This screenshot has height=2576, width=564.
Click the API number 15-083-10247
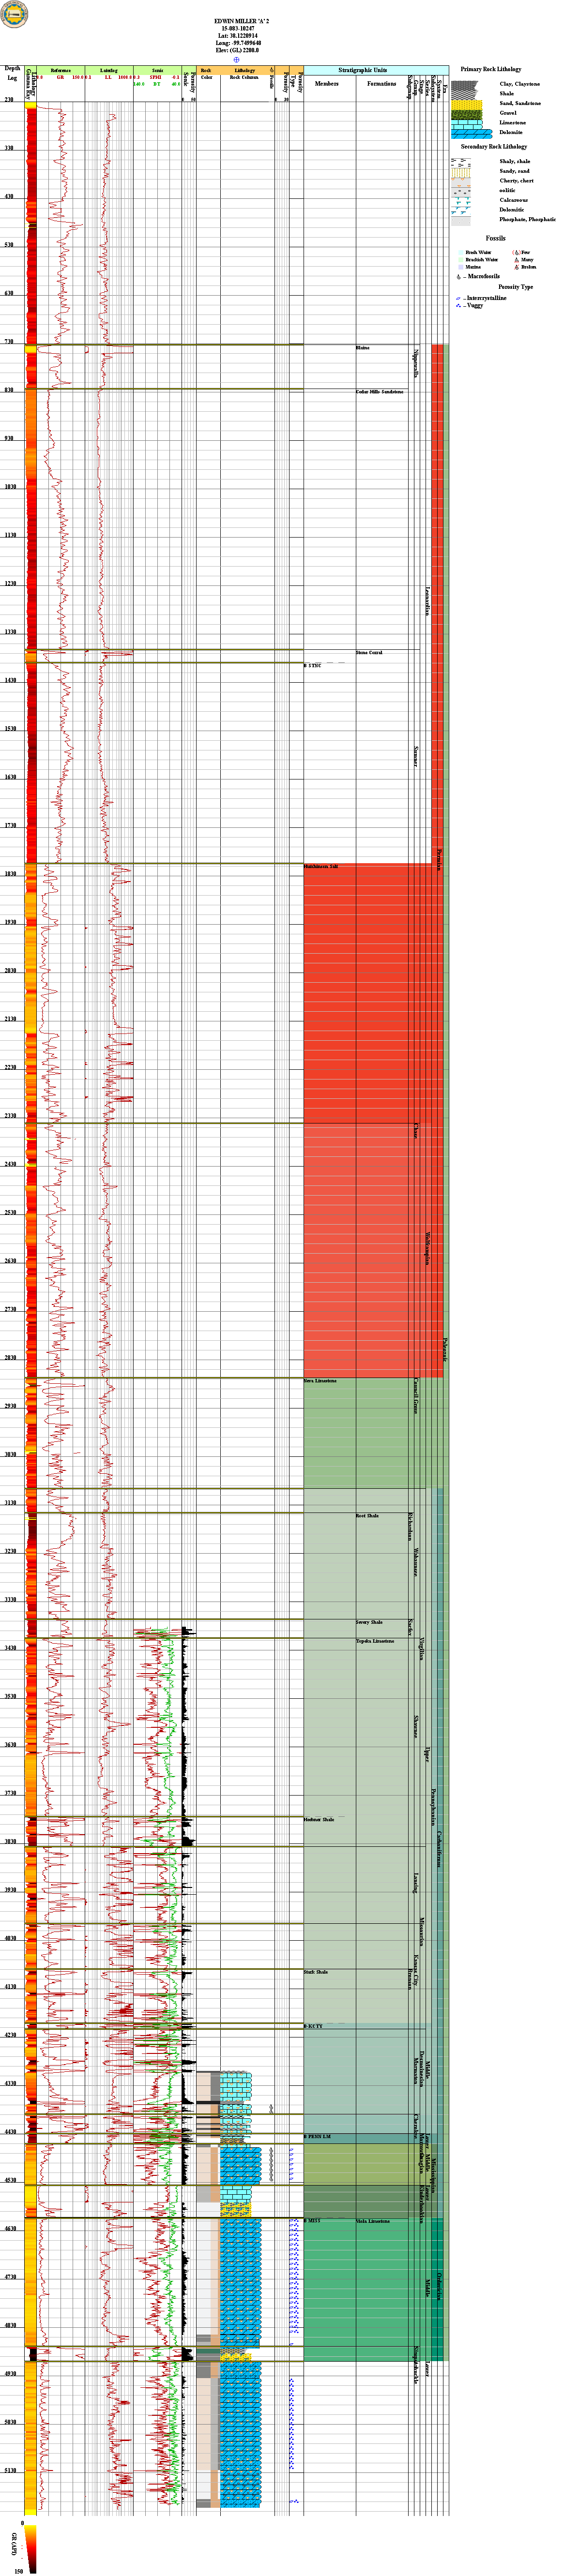(238, 28)
